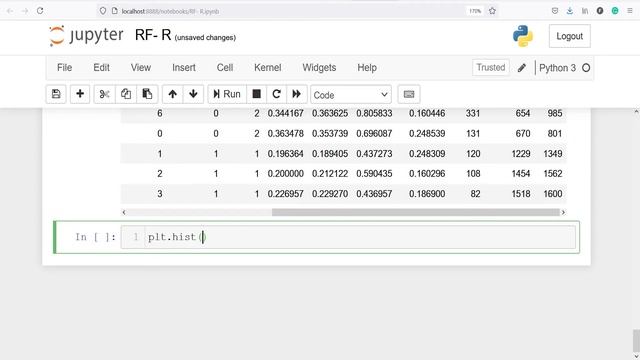
Task: Open browser downloads icon
Action: (x=570, y=11)
